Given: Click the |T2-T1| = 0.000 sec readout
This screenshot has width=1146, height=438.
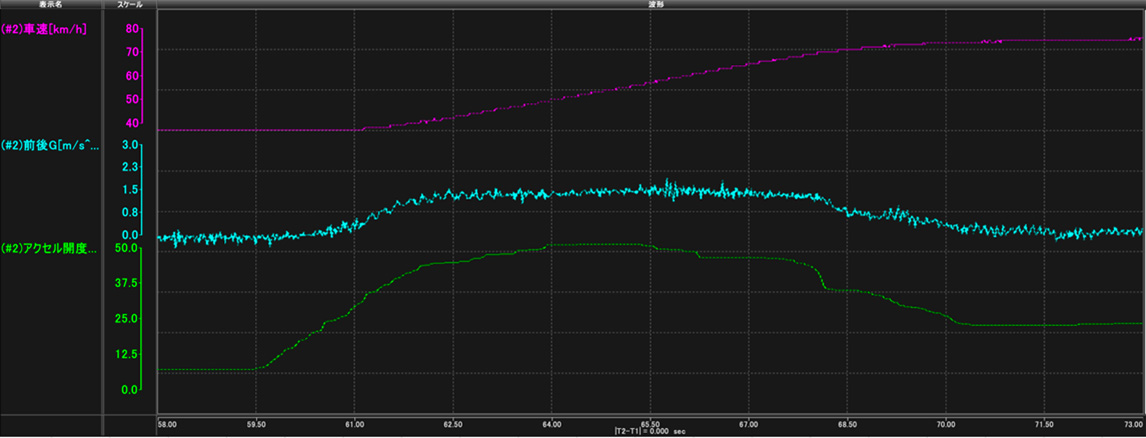Looking at the screenshot, I should tap(651, 433).
